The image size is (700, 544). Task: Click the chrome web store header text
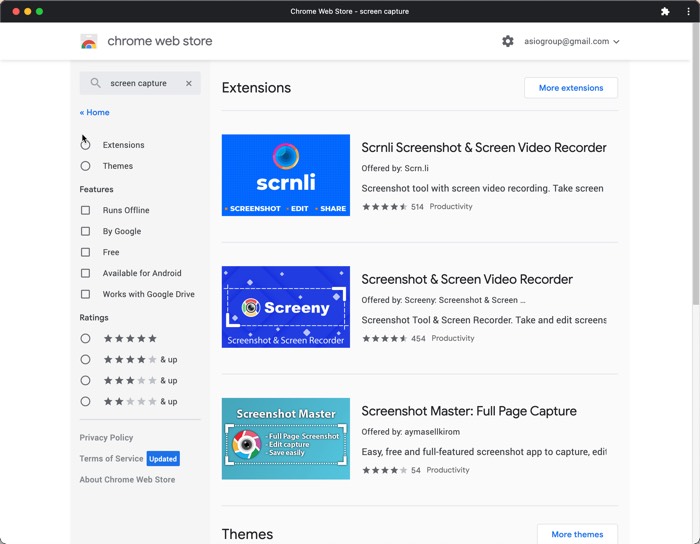(x=160, y=41)
